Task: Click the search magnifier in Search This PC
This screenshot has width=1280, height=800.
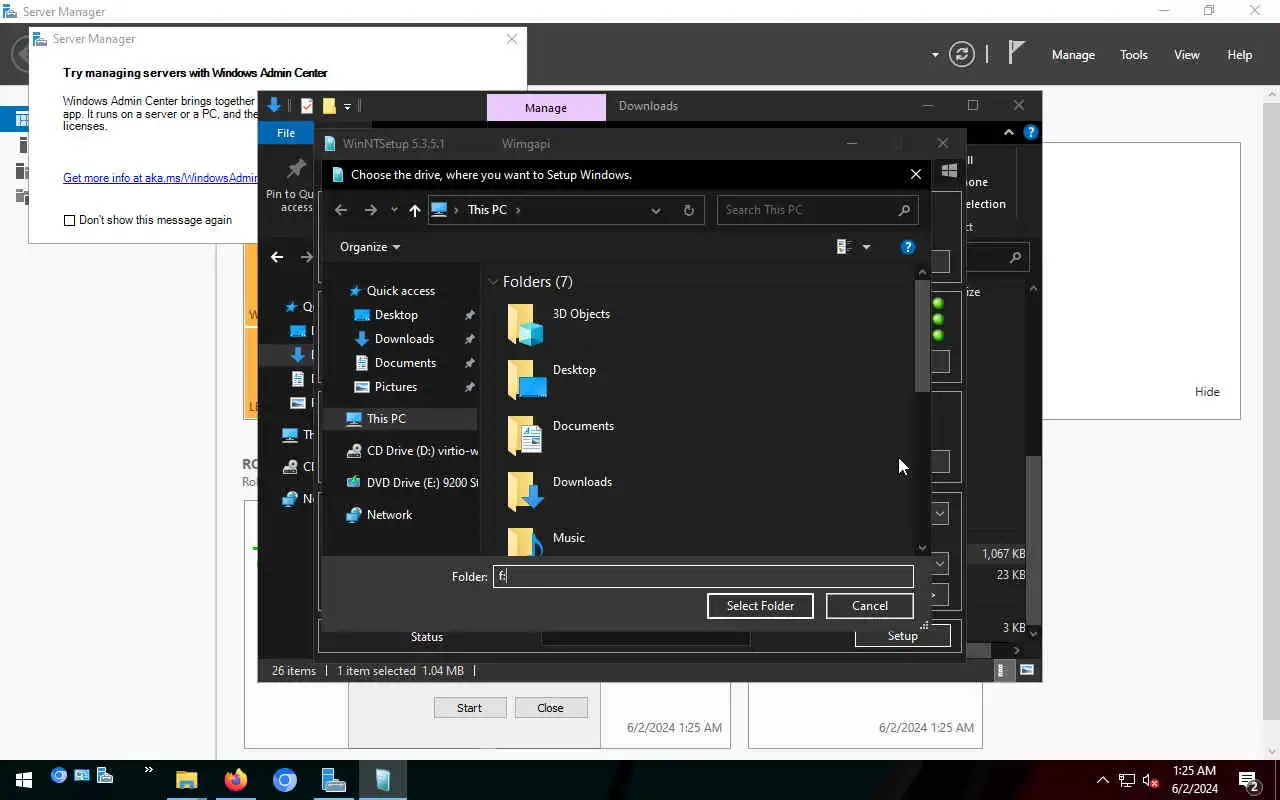Action: [x=904, y=210]
